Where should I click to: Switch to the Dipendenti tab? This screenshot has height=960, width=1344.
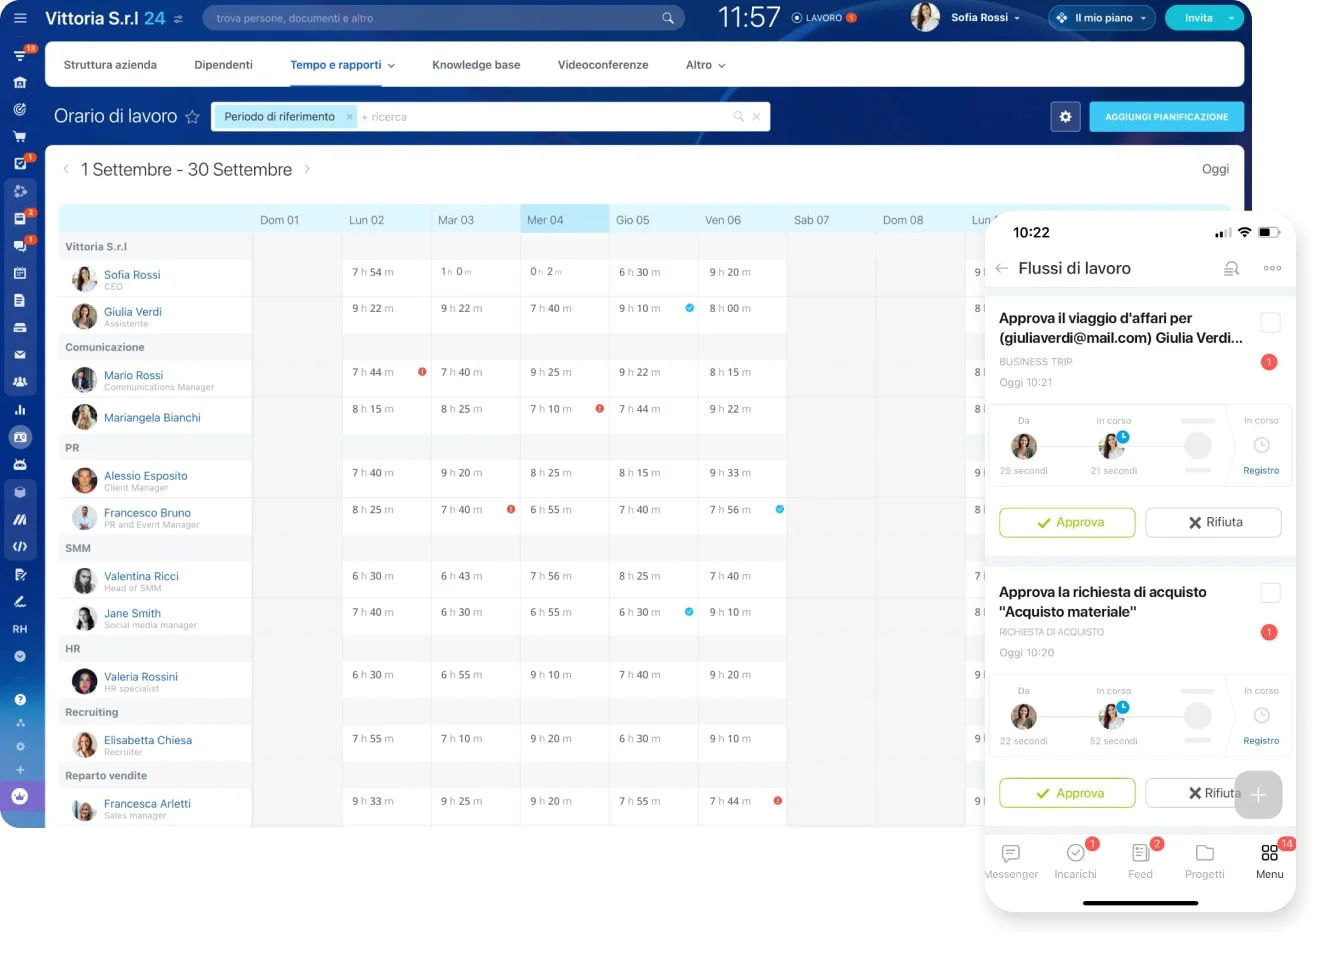tap(223, 65)
